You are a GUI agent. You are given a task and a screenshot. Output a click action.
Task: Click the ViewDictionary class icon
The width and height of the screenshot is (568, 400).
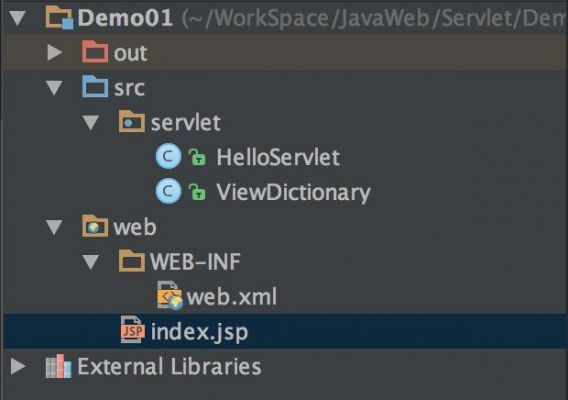tap(168, 191)
